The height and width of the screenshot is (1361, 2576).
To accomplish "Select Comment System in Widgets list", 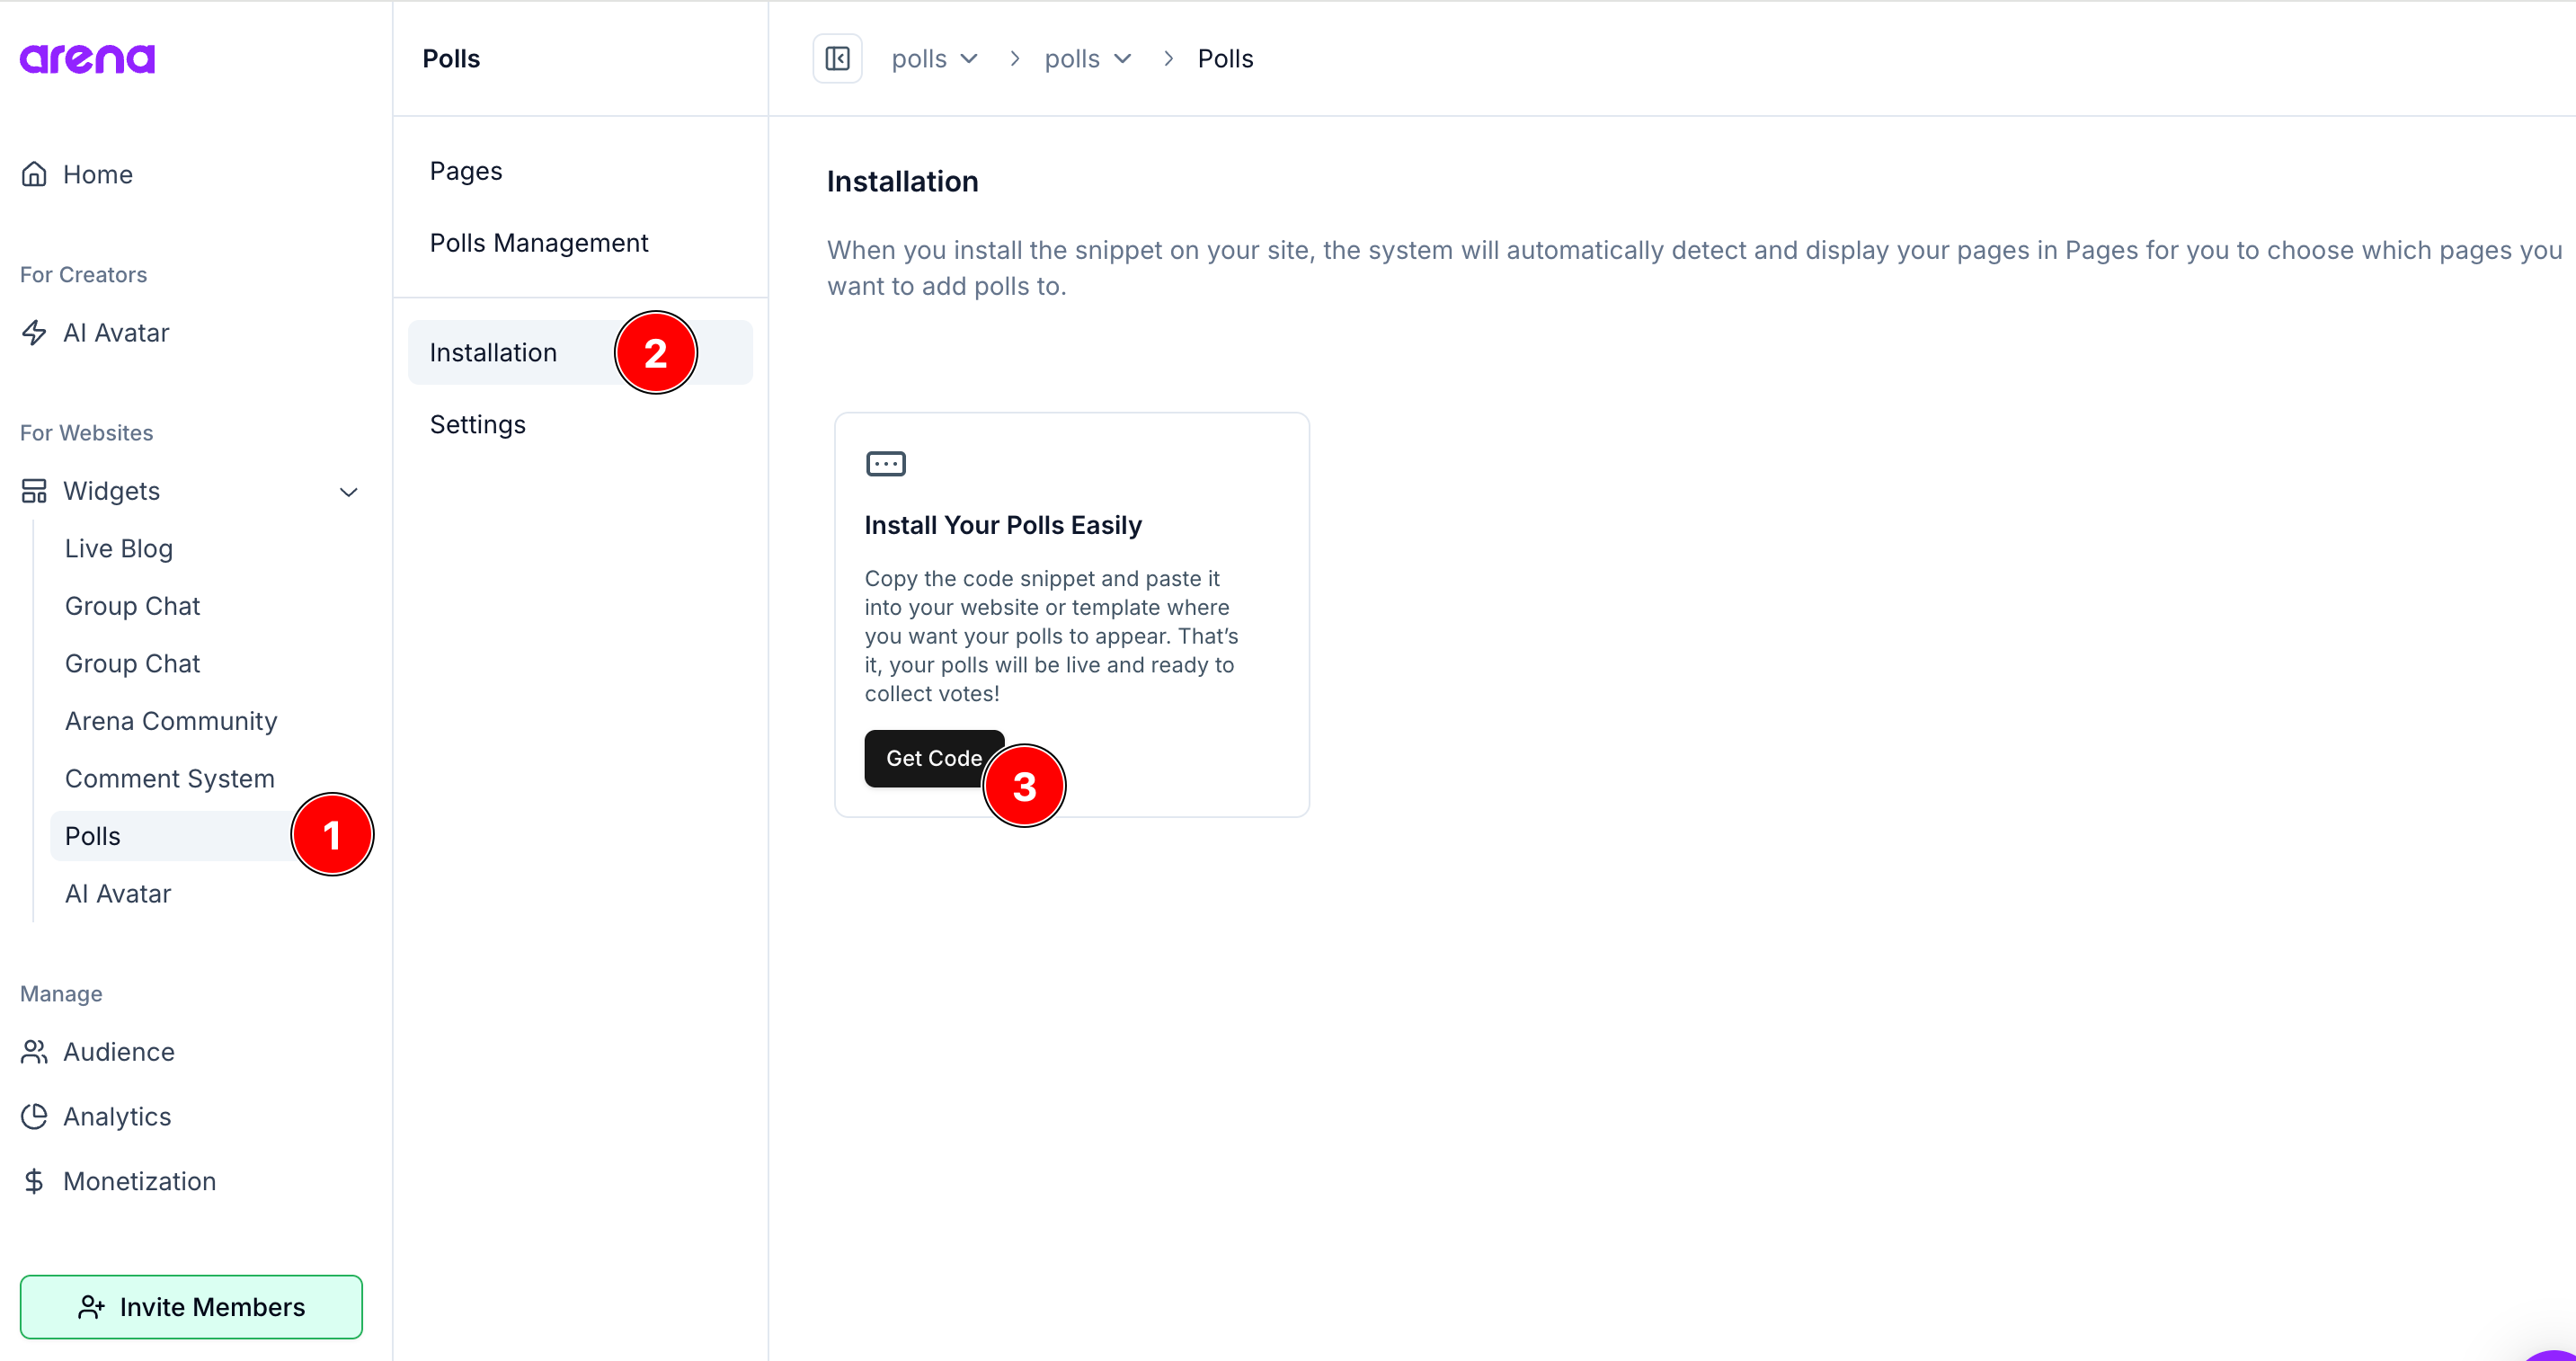I will coord(169,778).
